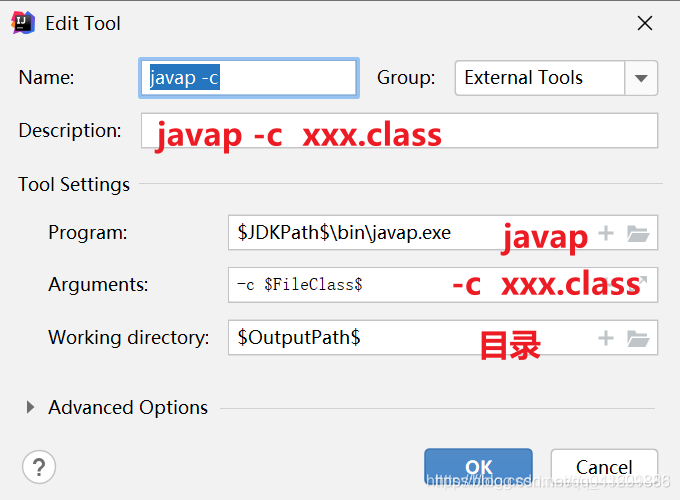Click the Program input field
The height and width of the screenshot is (500, 680).
pos(443,233)
